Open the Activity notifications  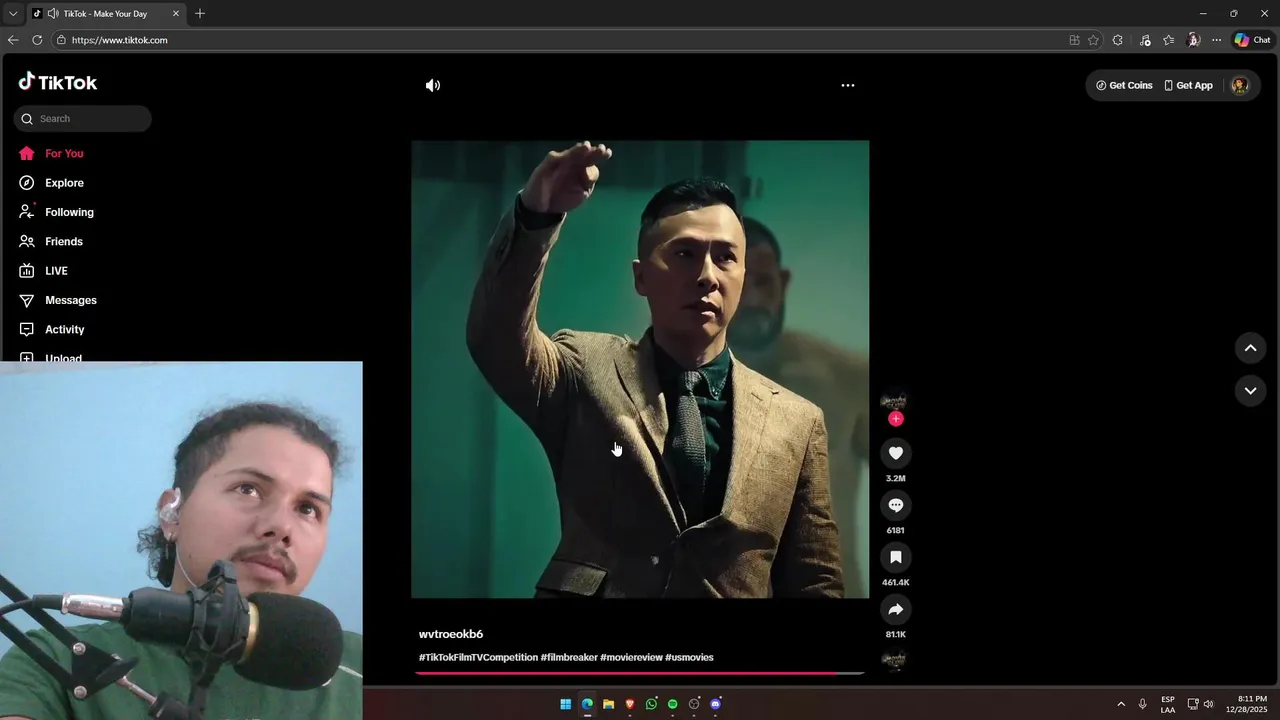[x=52, y=330]
